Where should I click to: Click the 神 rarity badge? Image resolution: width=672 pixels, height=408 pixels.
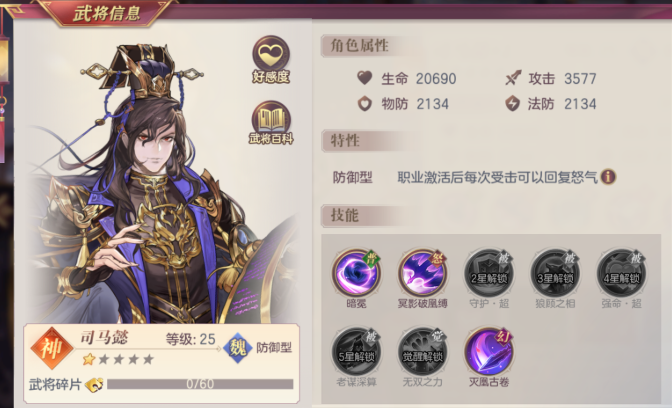52,348
